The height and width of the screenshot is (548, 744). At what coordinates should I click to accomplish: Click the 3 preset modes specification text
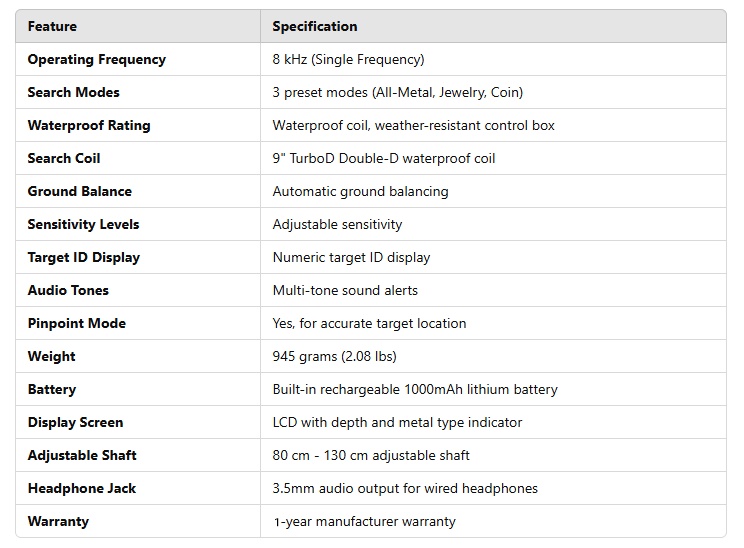coord(398,92)
